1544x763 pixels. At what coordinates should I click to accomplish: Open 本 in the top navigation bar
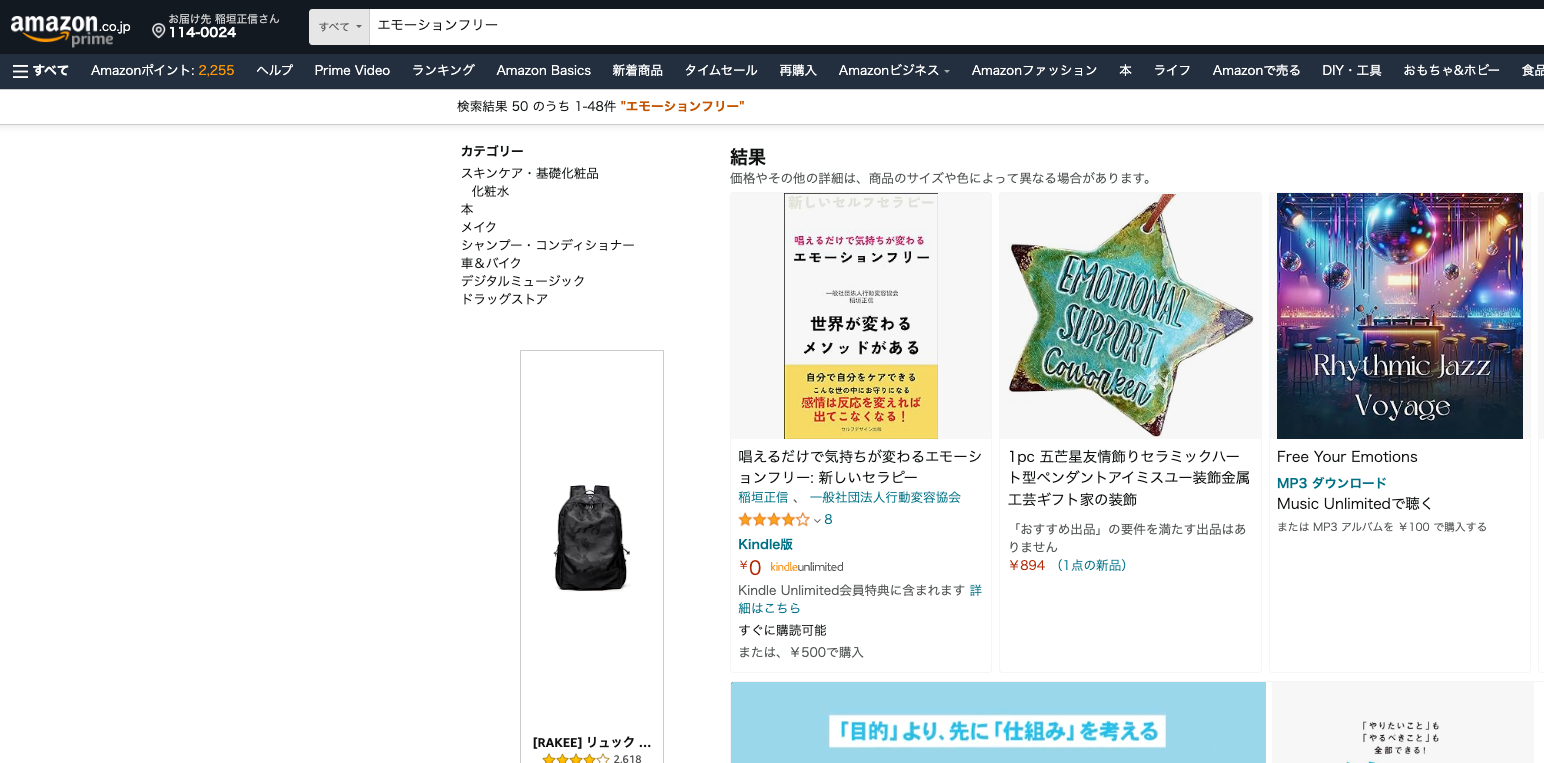click(1125, 70)
